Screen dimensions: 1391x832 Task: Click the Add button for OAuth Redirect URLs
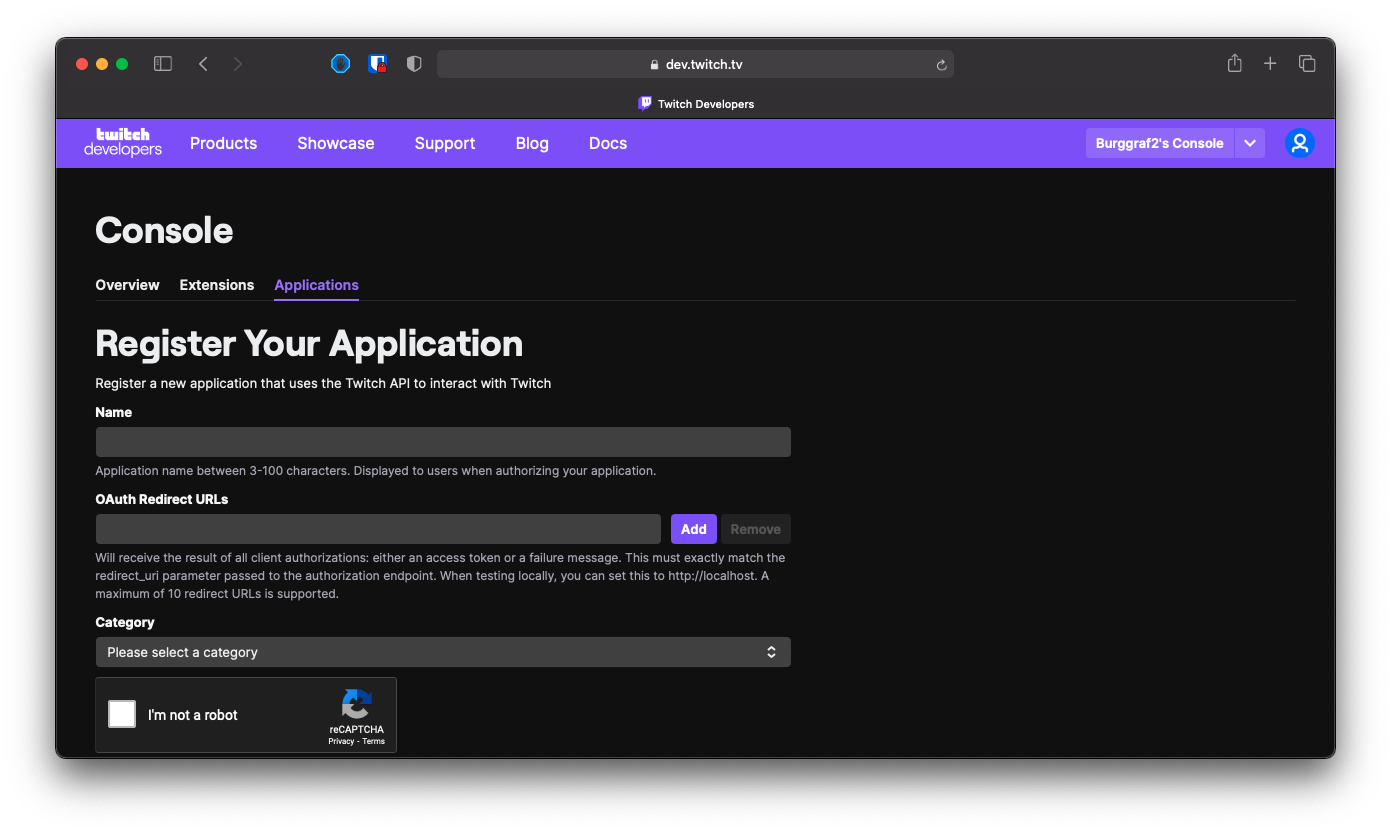(x=693, y=528)
